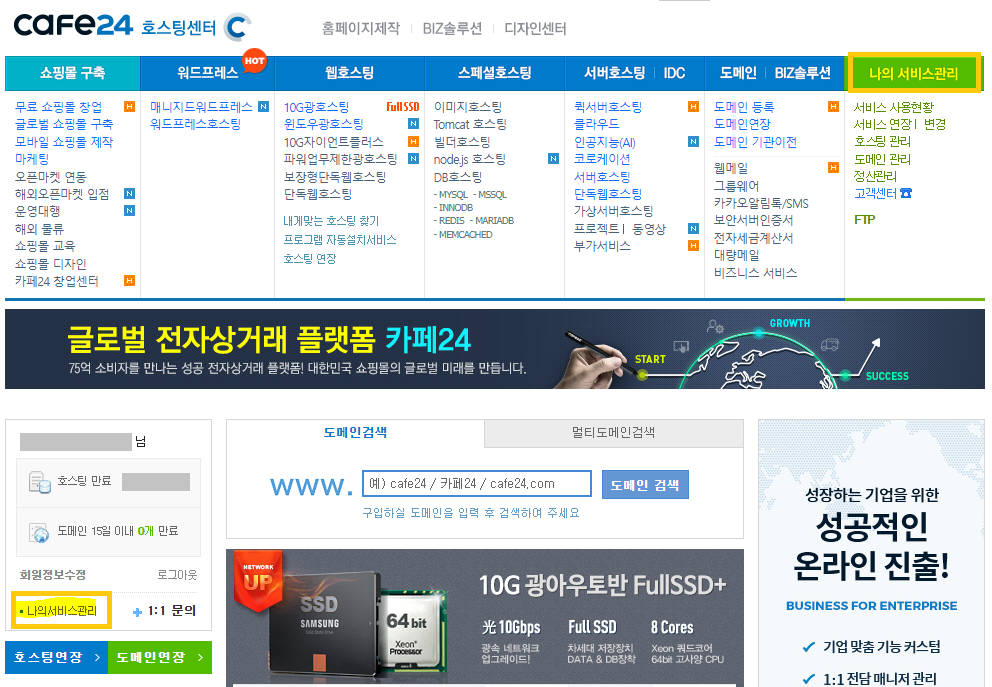Image resolution: width=992 pixels, height=687 pixels.
Task: Click the H badge beside 도메인 등록
Action: [x=833, y=107]
